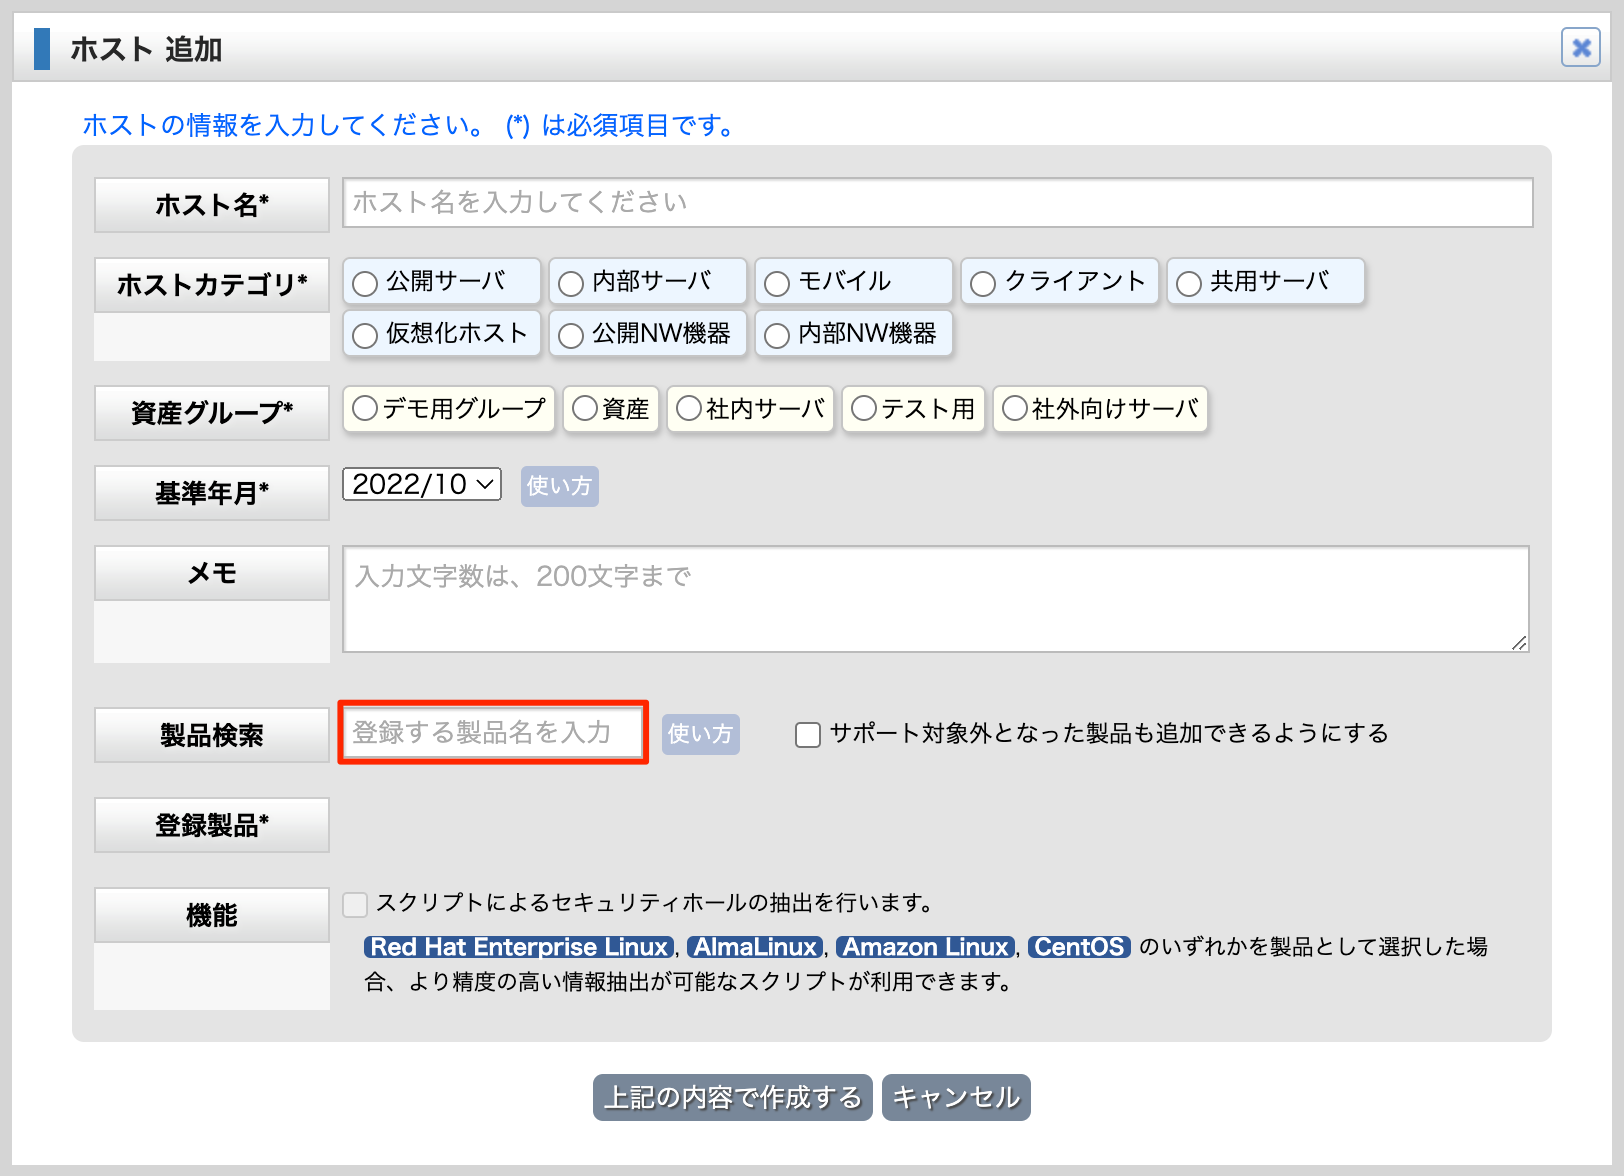
Task: Click the 製品検索 product name field
Action: click(x=493, y=732)
